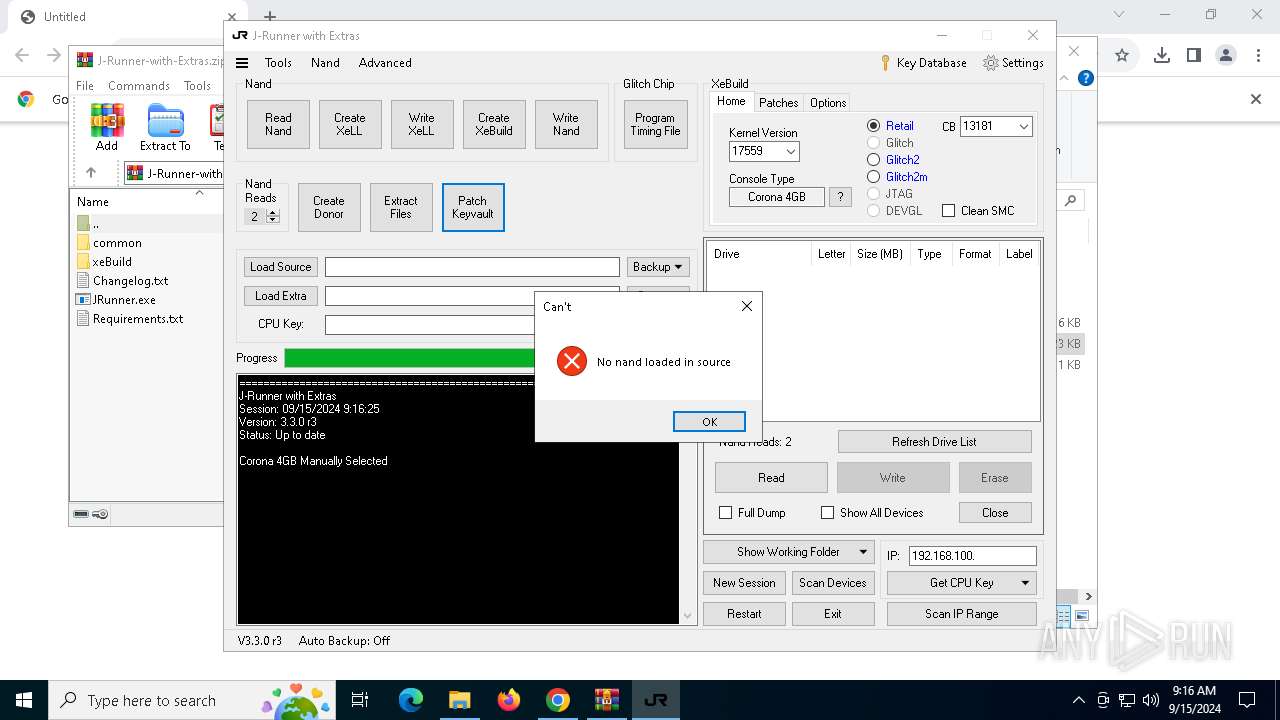Viewport: 1280px width, 720px height.
Task: Open Key Database
Action: coord(923,63)
